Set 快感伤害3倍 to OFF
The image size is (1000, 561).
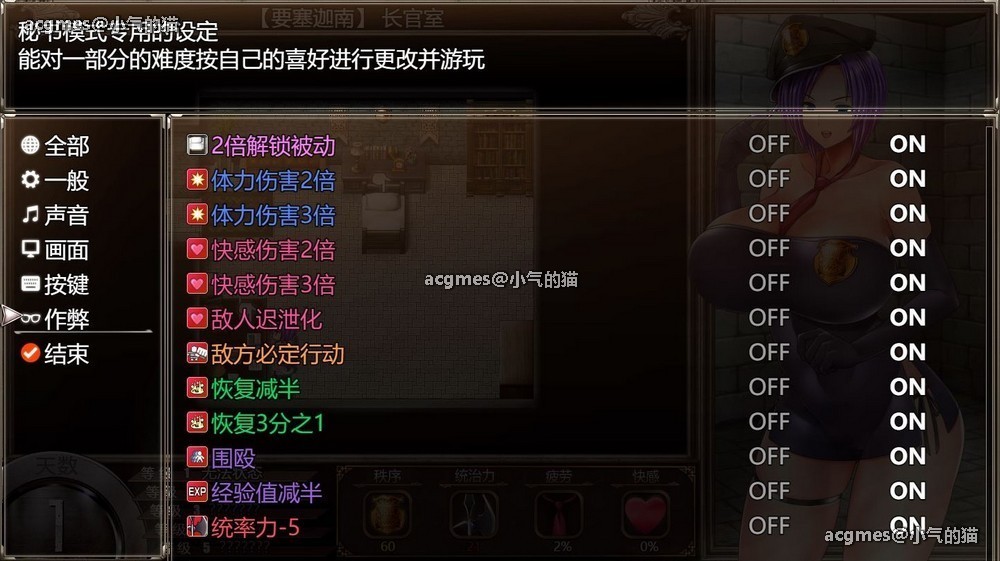tap(769, 283)
